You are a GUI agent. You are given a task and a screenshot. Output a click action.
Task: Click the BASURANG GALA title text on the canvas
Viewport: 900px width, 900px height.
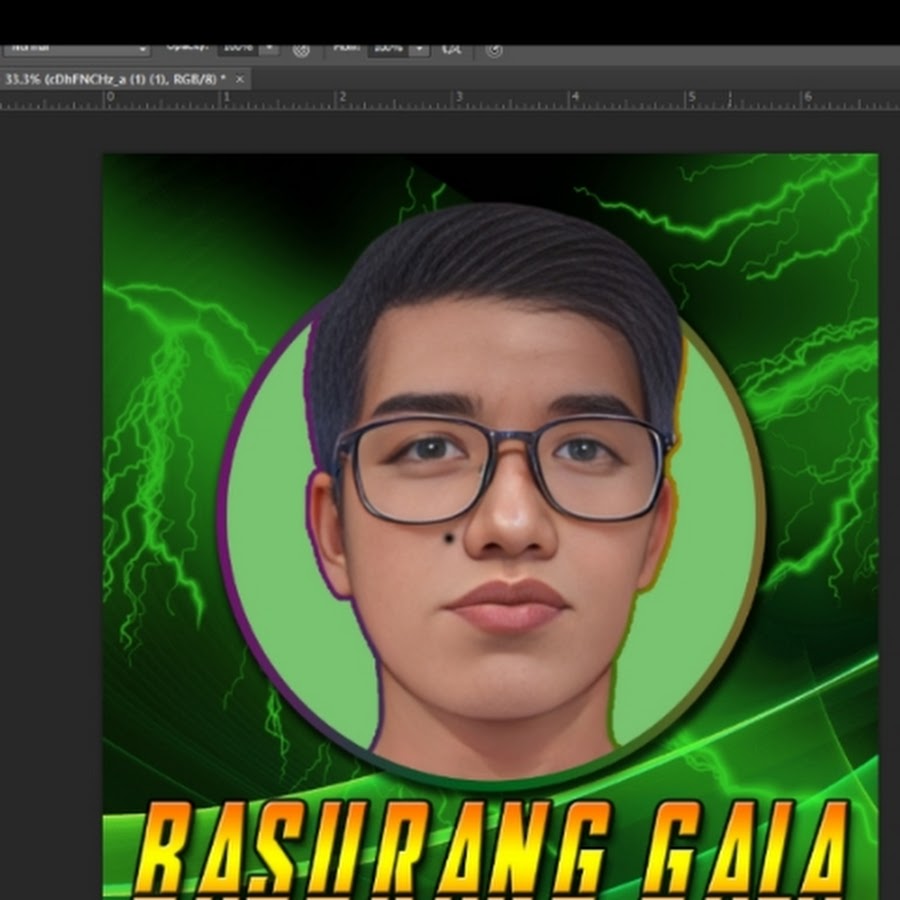pyautogui.click(x=492, y=849)
